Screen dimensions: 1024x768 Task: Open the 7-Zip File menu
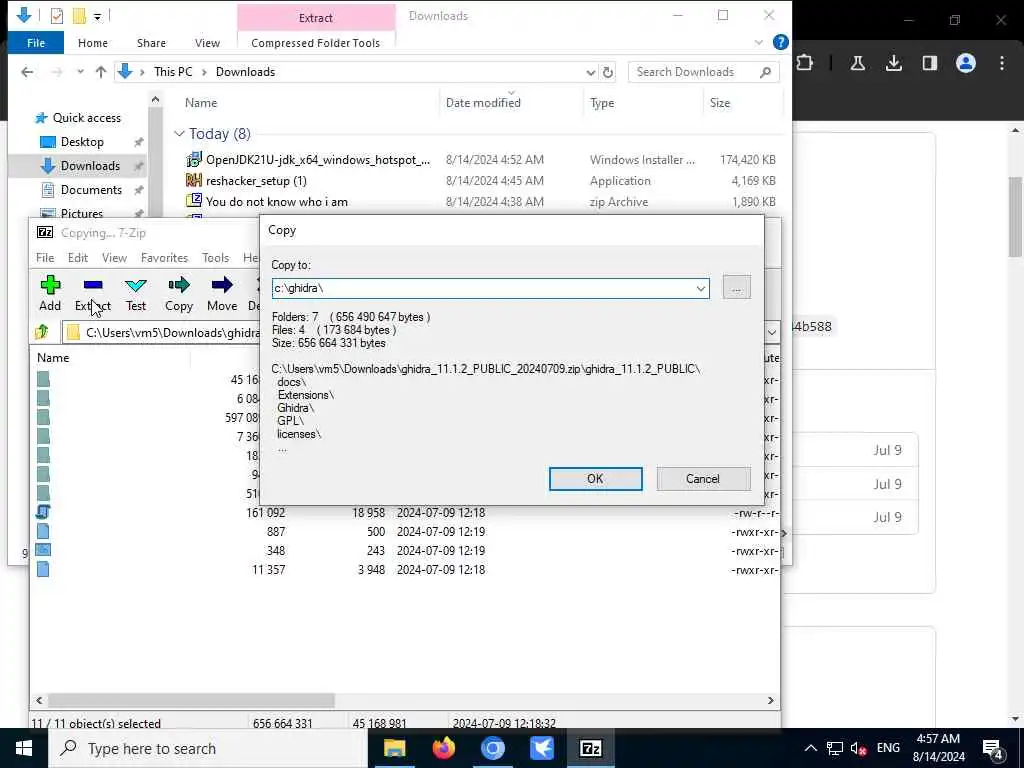click(x=45, y=258)
